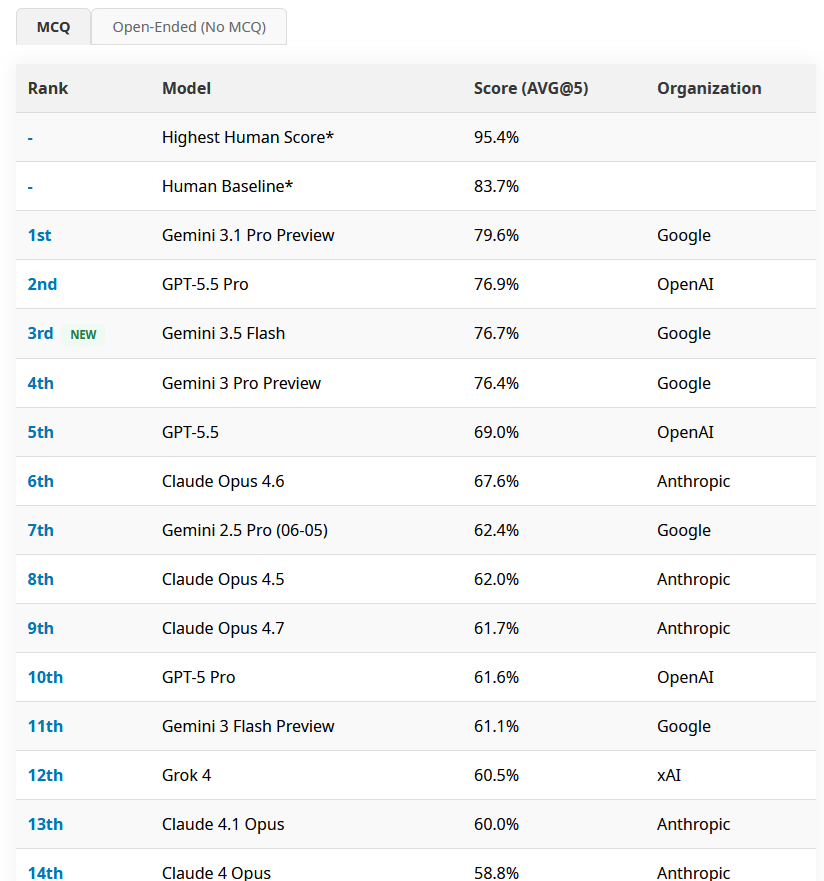Select the Gemini 3.1 Pro Preview model name

click(248, 235)
